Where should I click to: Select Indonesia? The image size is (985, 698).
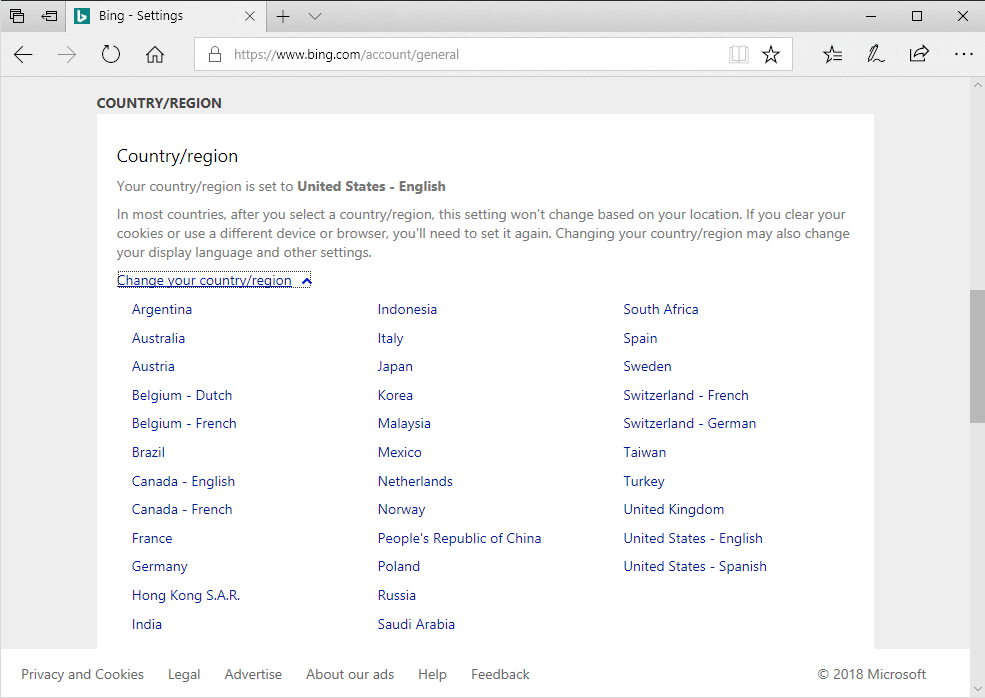point(407,309)
